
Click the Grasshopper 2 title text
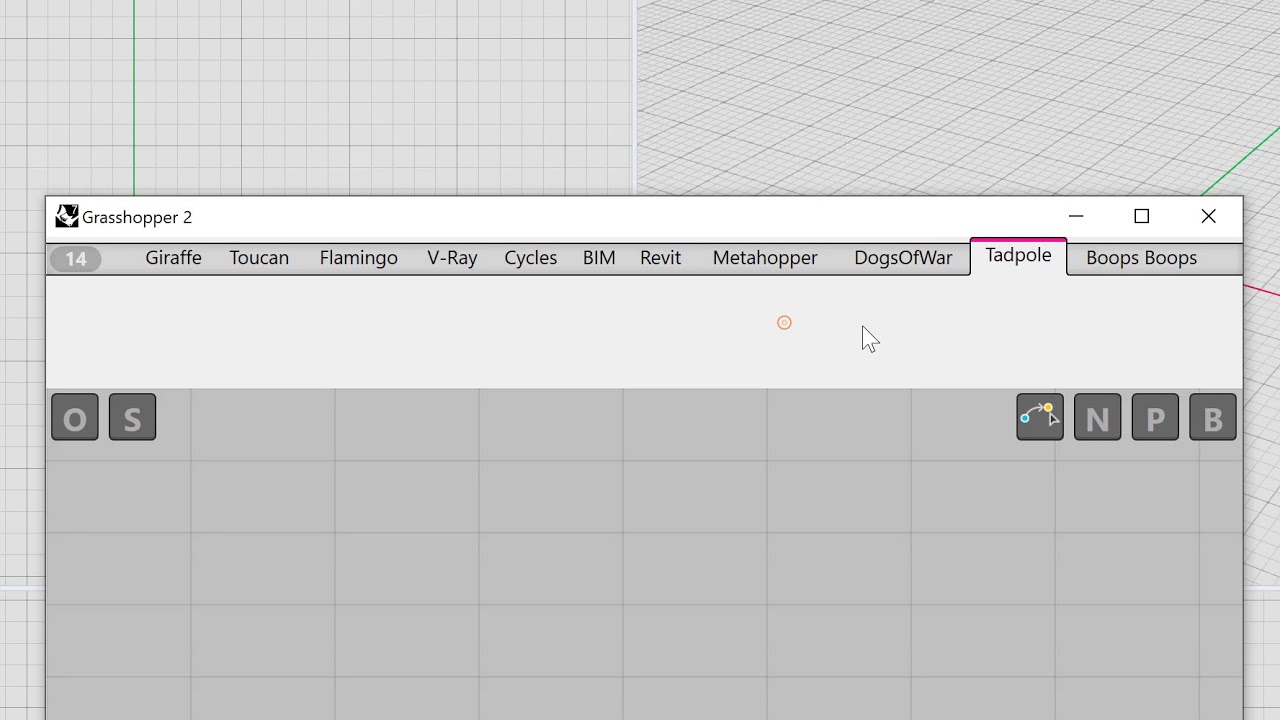click(x=137, y=217)
